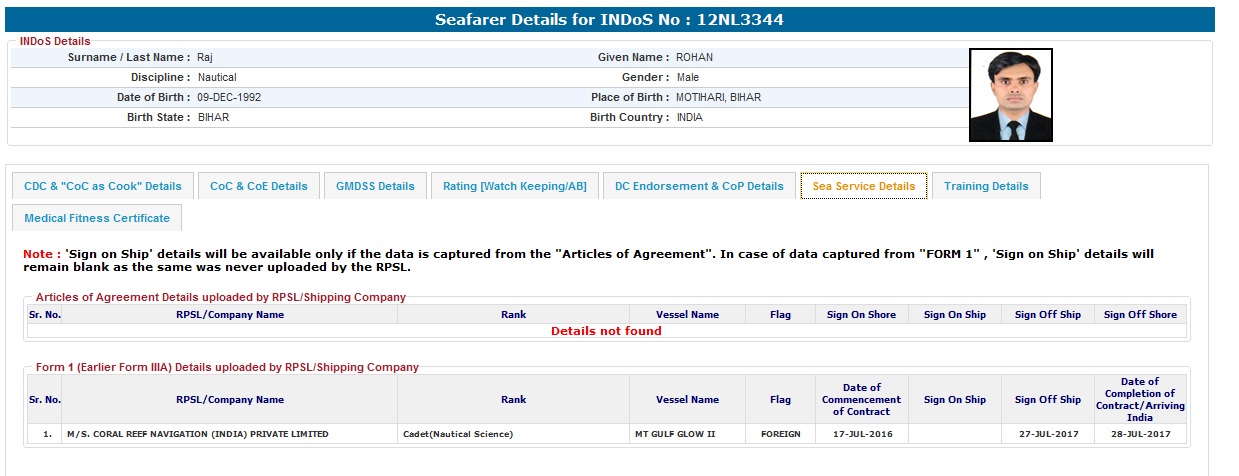Switch to CoC & CoE Details tab

tap(259, 186)
